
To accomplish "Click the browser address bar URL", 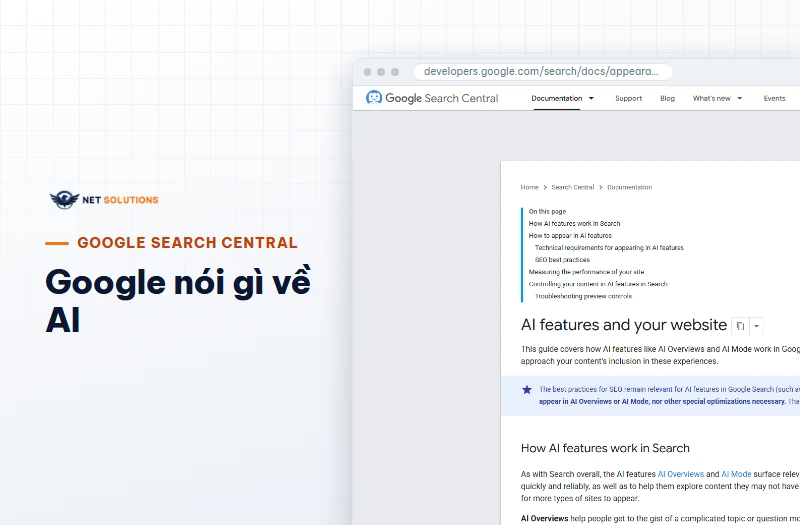I will coord(541,71).
